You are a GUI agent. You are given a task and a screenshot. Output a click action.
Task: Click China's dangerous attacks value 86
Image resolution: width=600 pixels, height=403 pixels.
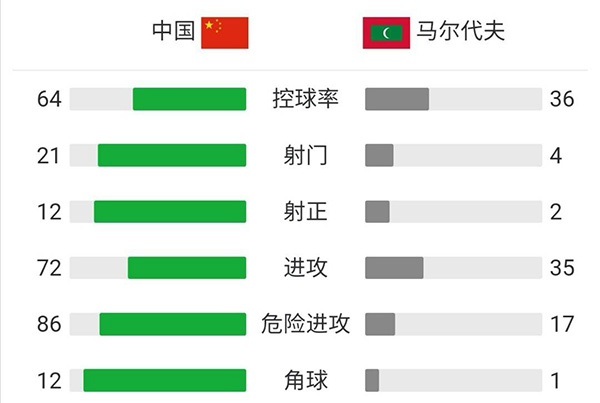[49, 324]
